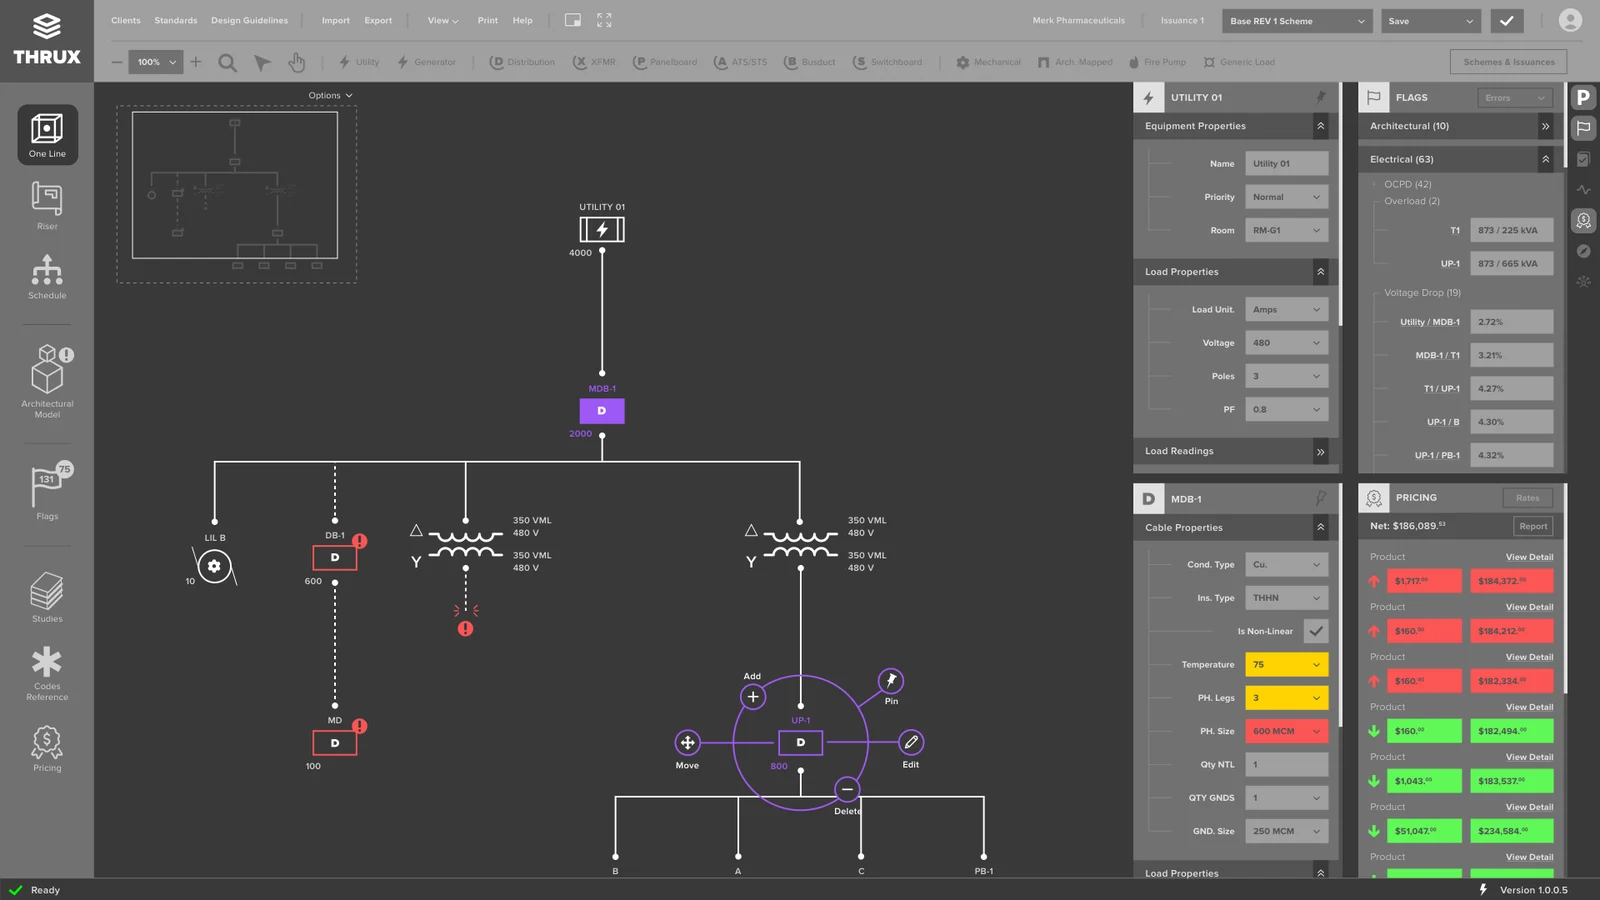
Task: Open the Pricing sidebar section
Action: pos(47,748)
